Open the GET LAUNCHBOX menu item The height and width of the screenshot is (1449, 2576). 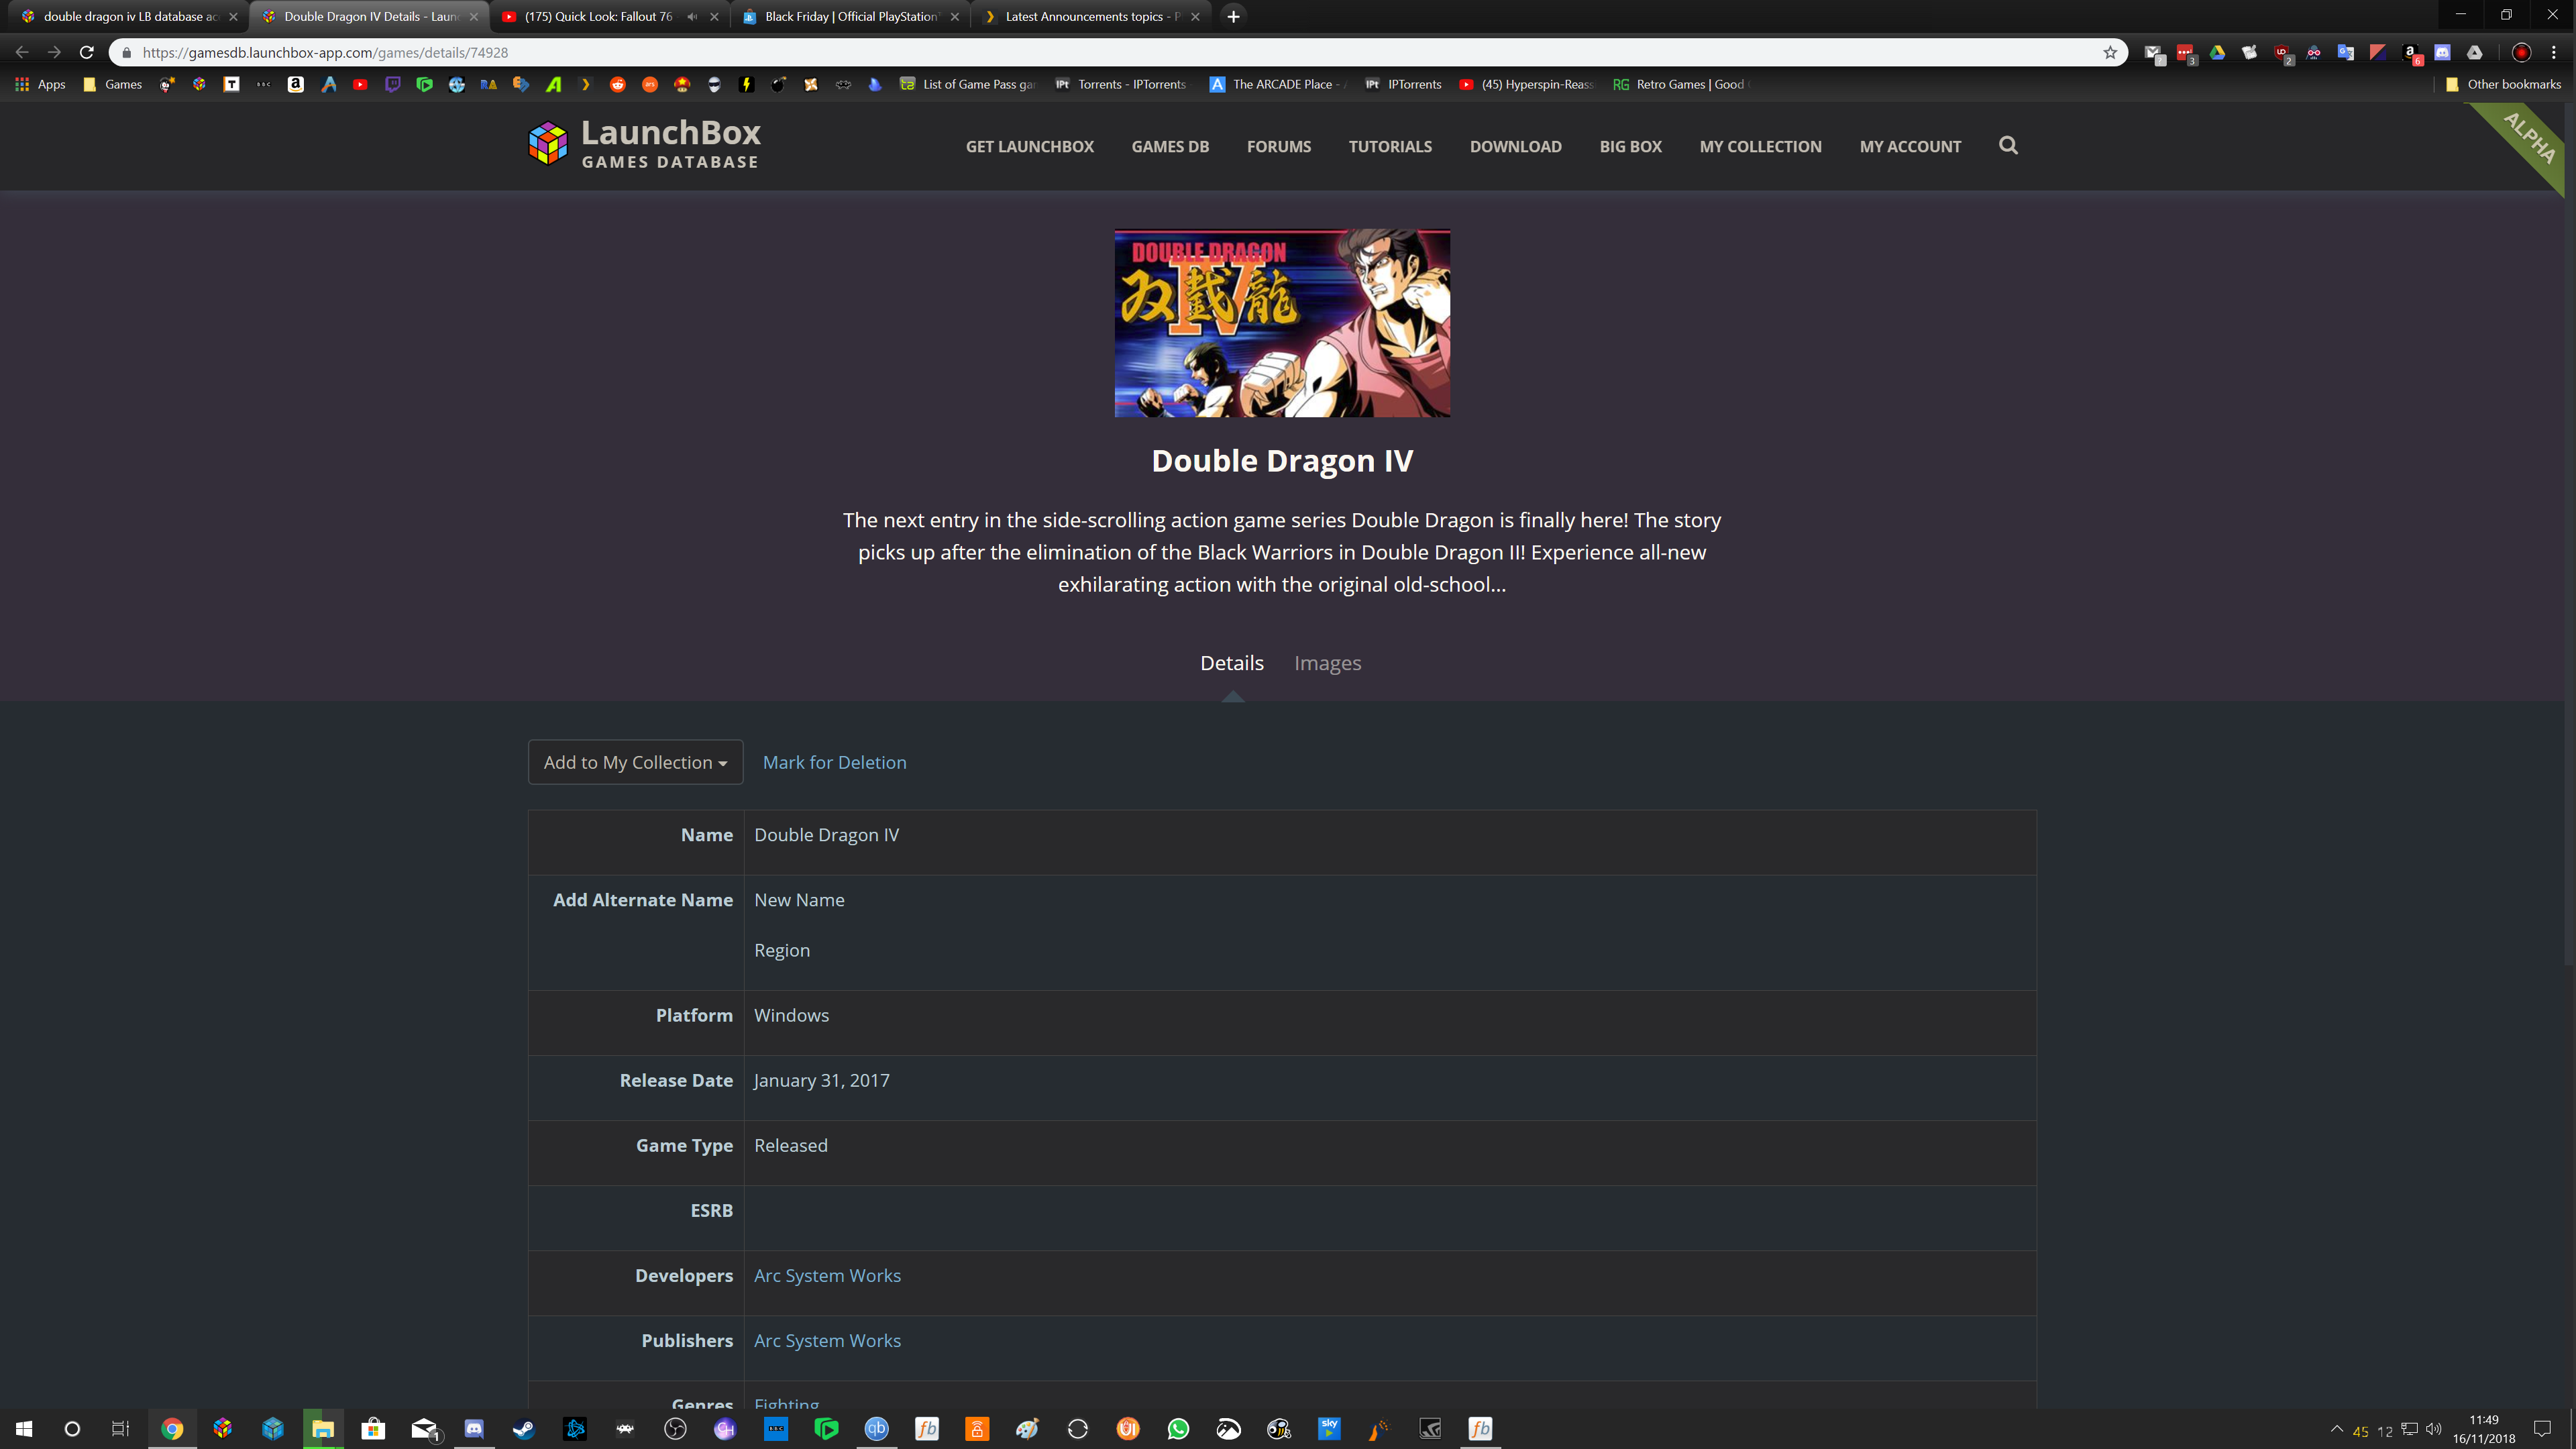coord(1030,146)
